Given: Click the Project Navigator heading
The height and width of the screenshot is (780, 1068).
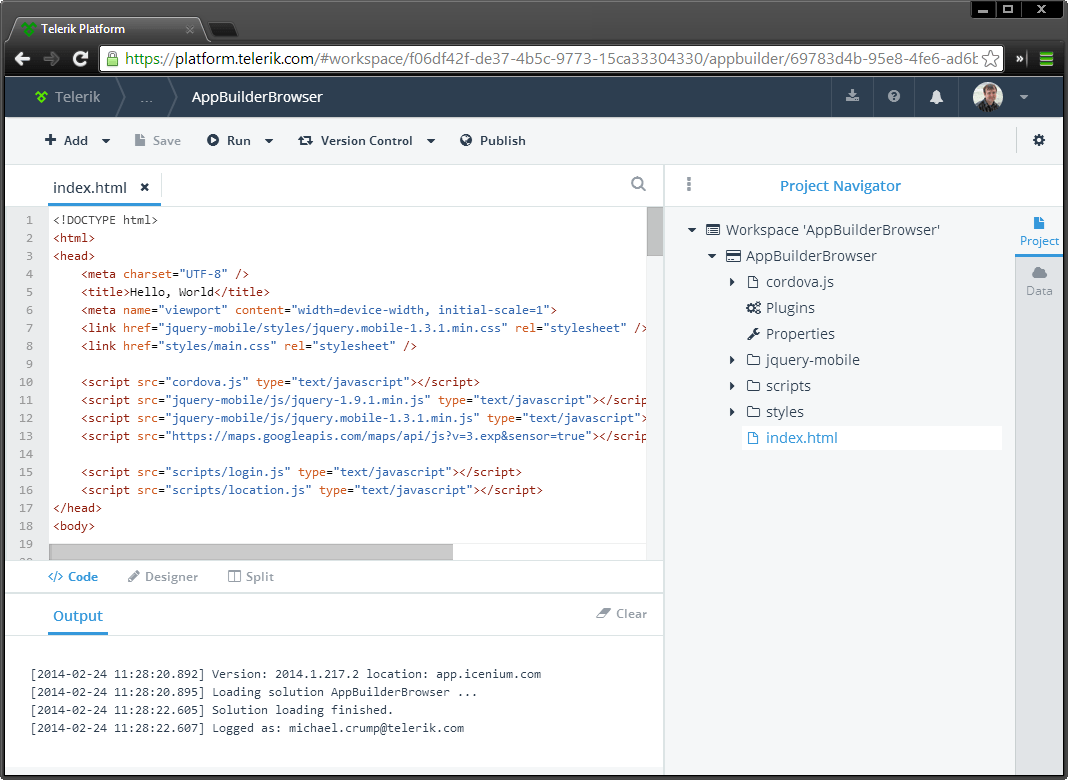Looking at the screenshot, I should click(x=840, y=186).
